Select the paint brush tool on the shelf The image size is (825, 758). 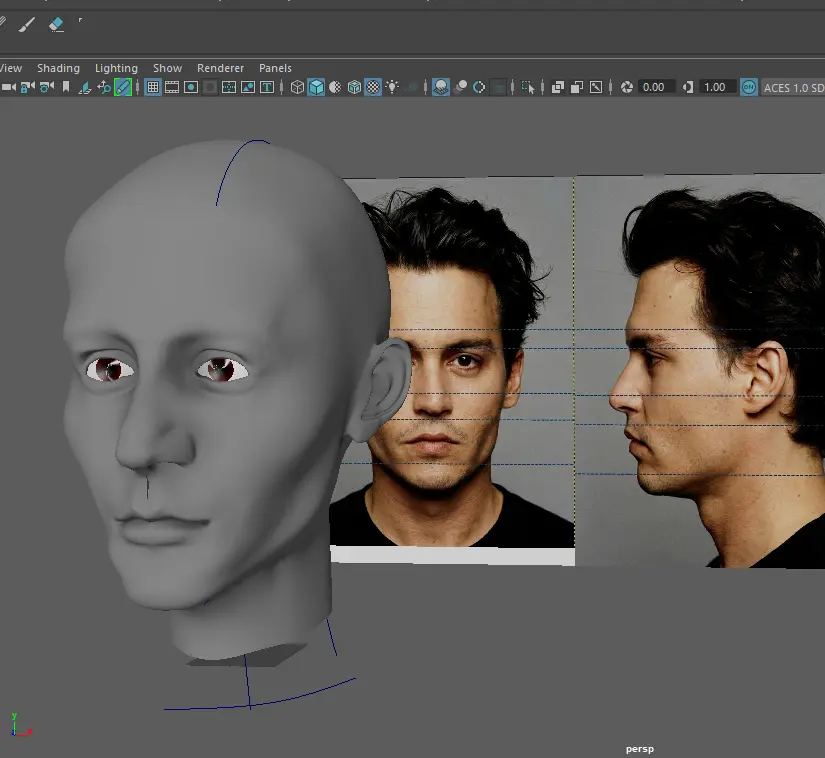26,23
